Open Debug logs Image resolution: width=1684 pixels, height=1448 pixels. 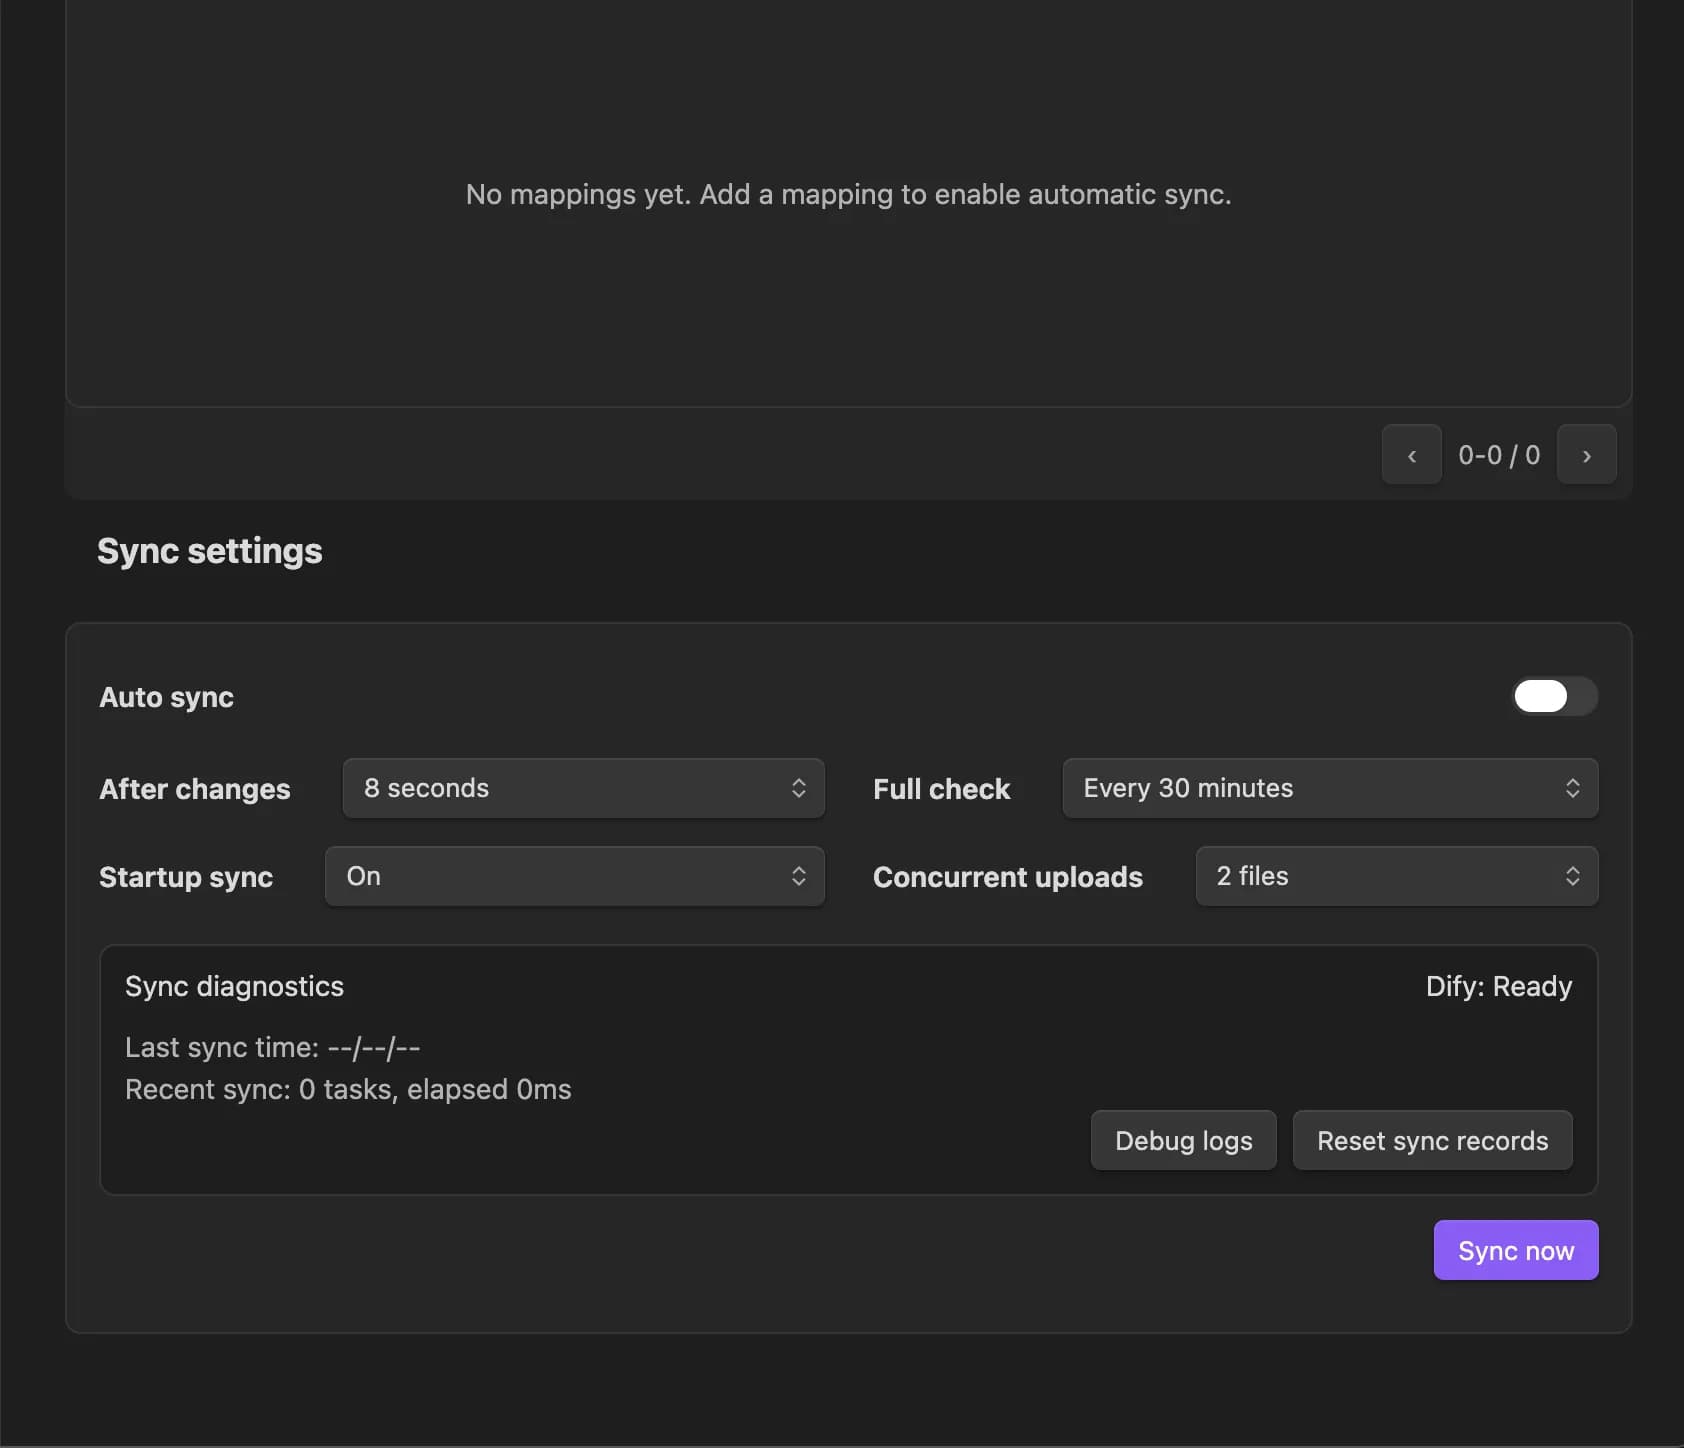click(1183, 1140)
